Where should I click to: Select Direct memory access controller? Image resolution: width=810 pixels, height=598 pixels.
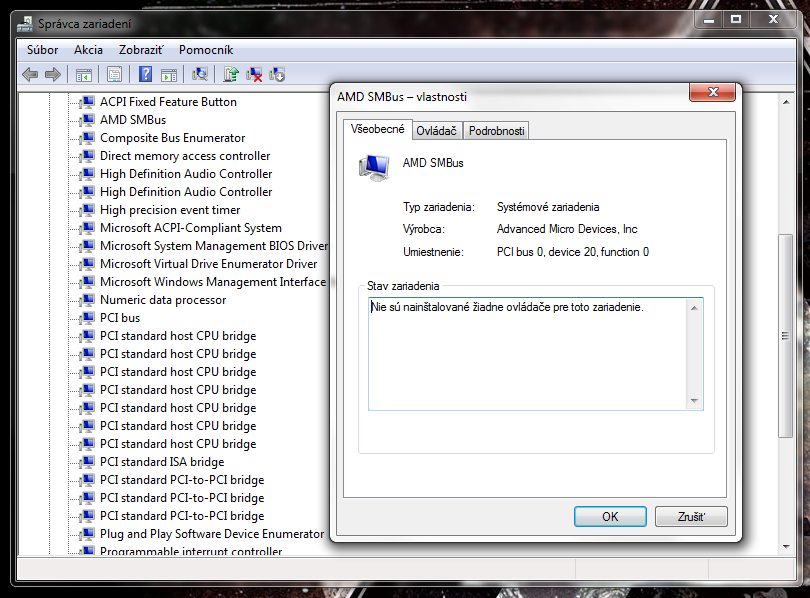(185, 156)
